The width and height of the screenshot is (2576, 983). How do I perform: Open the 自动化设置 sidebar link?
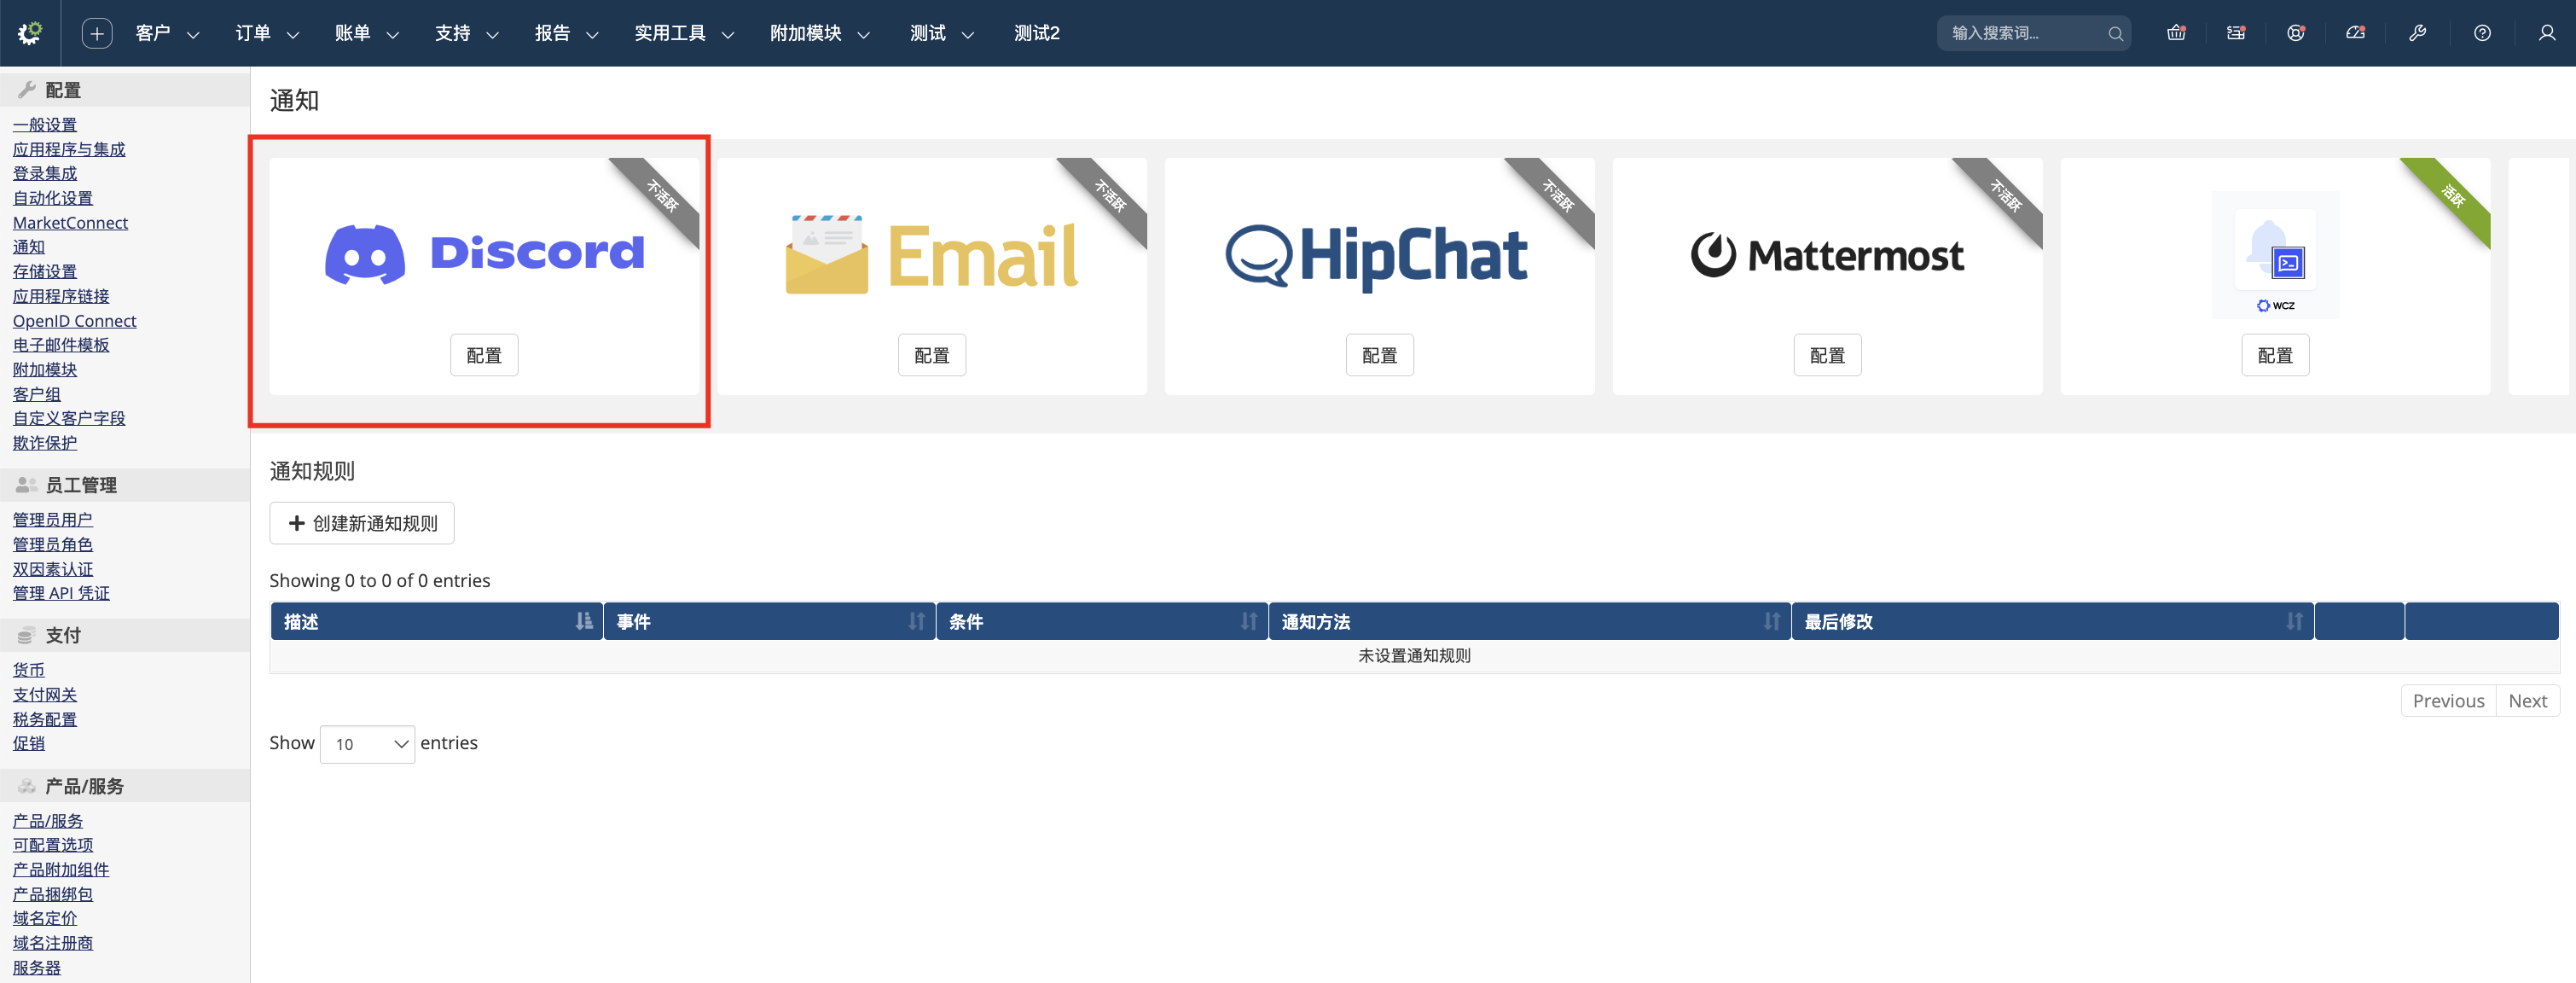[x=53, y=198]
